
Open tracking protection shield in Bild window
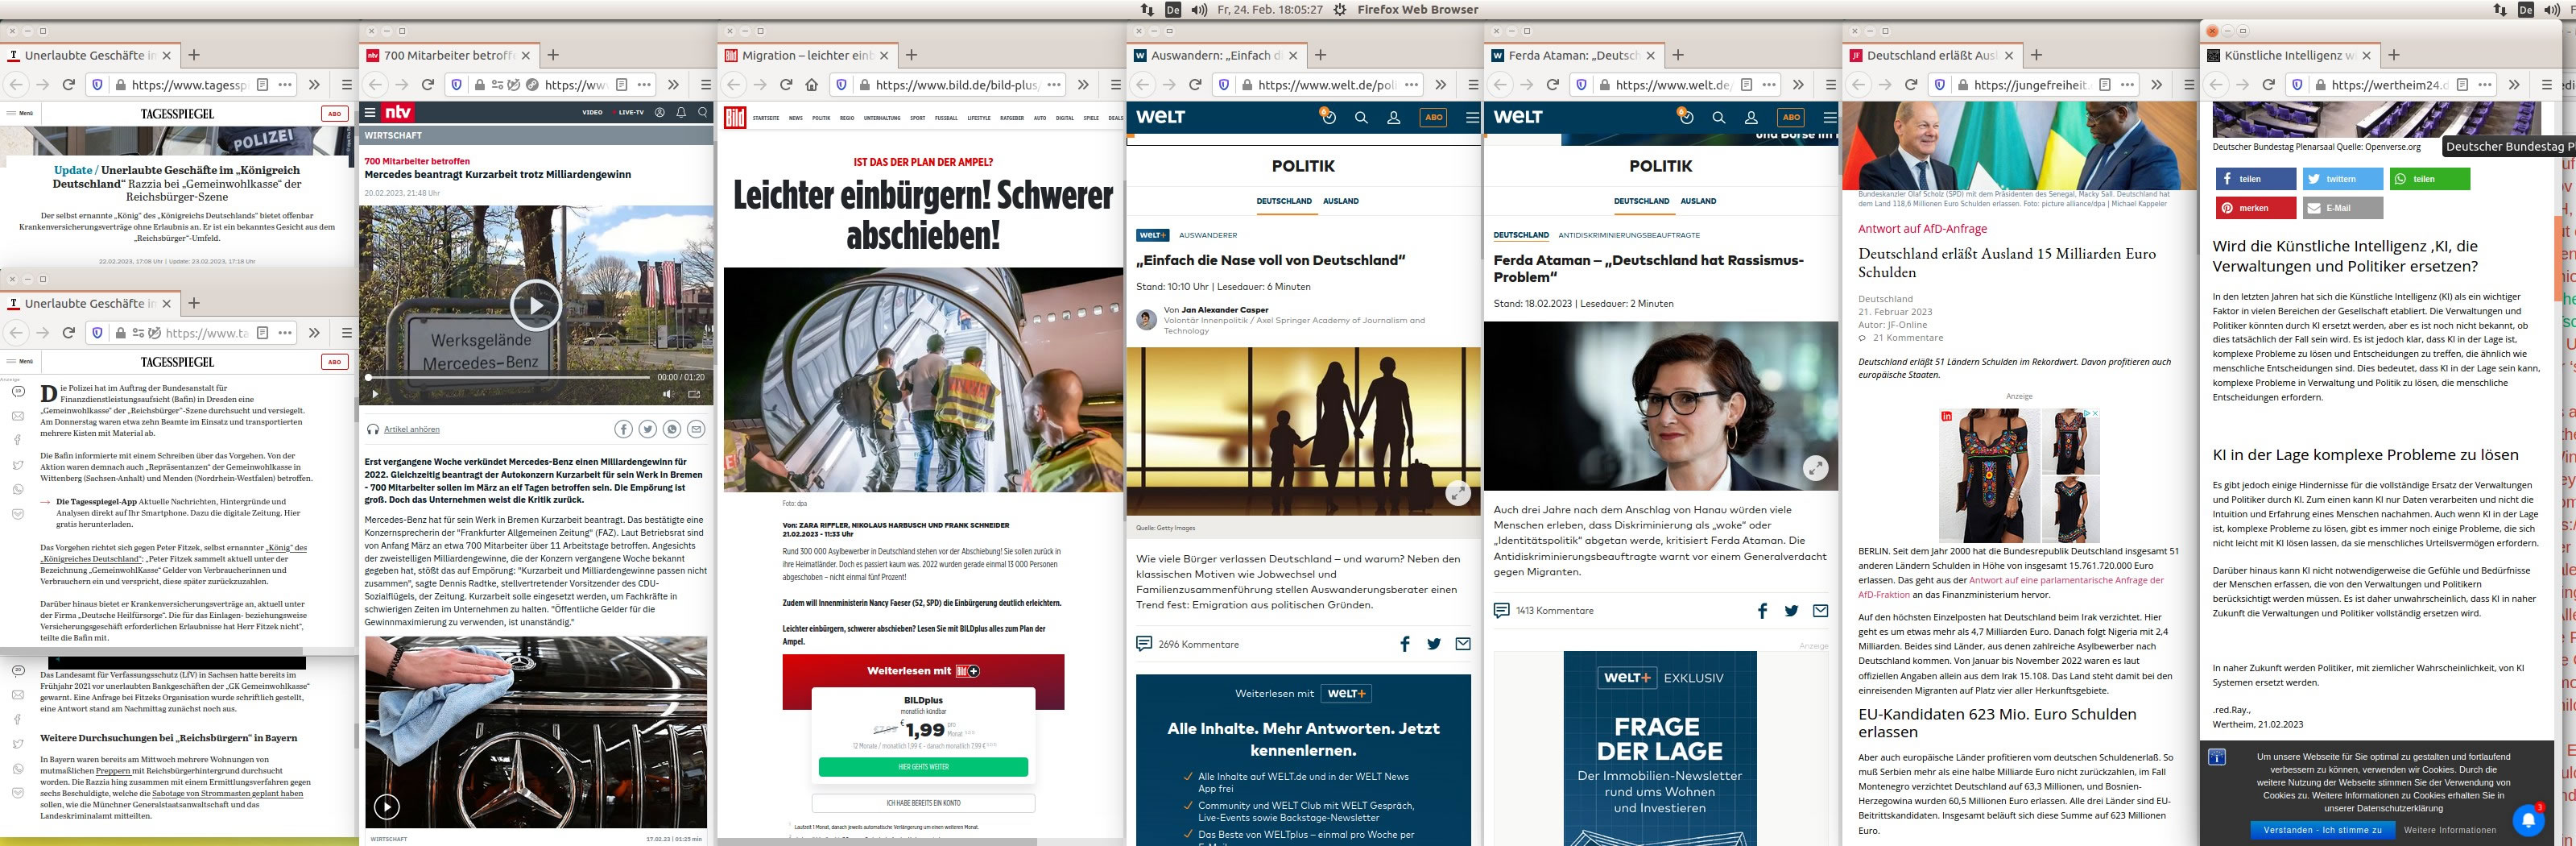pyautogui.click(x=841, y=85)
